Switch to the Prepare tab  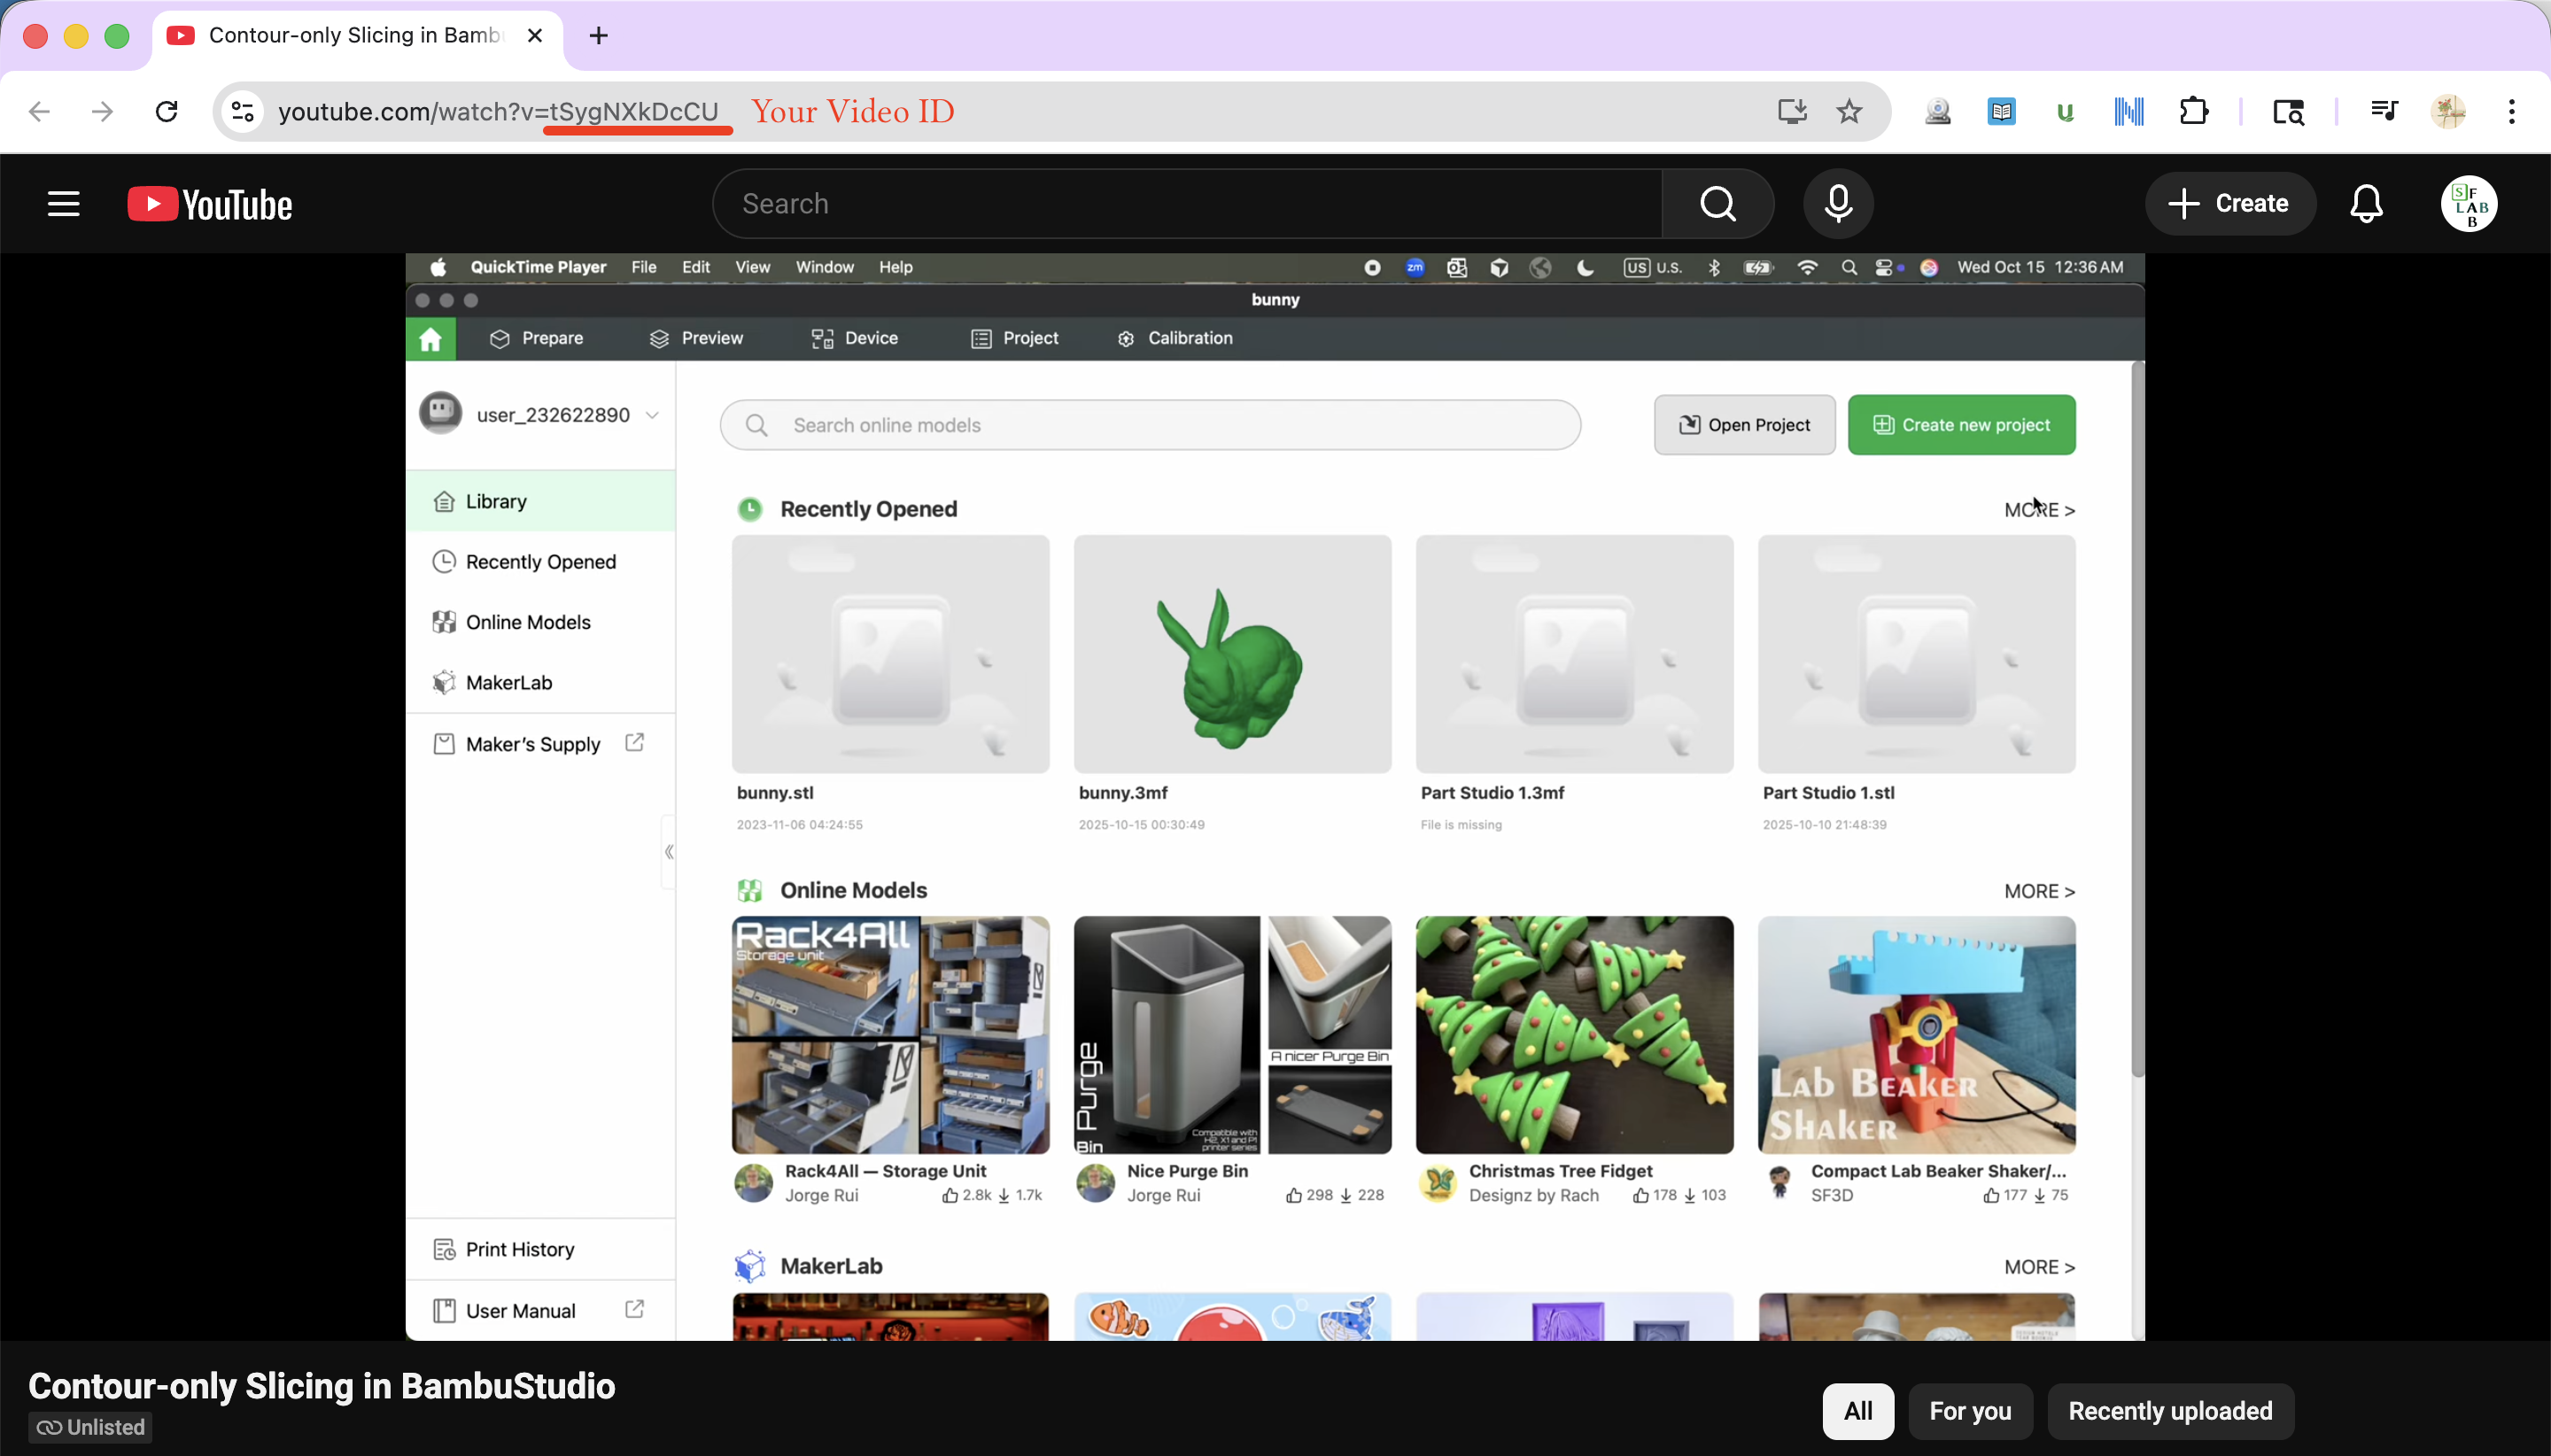(536, 338)
